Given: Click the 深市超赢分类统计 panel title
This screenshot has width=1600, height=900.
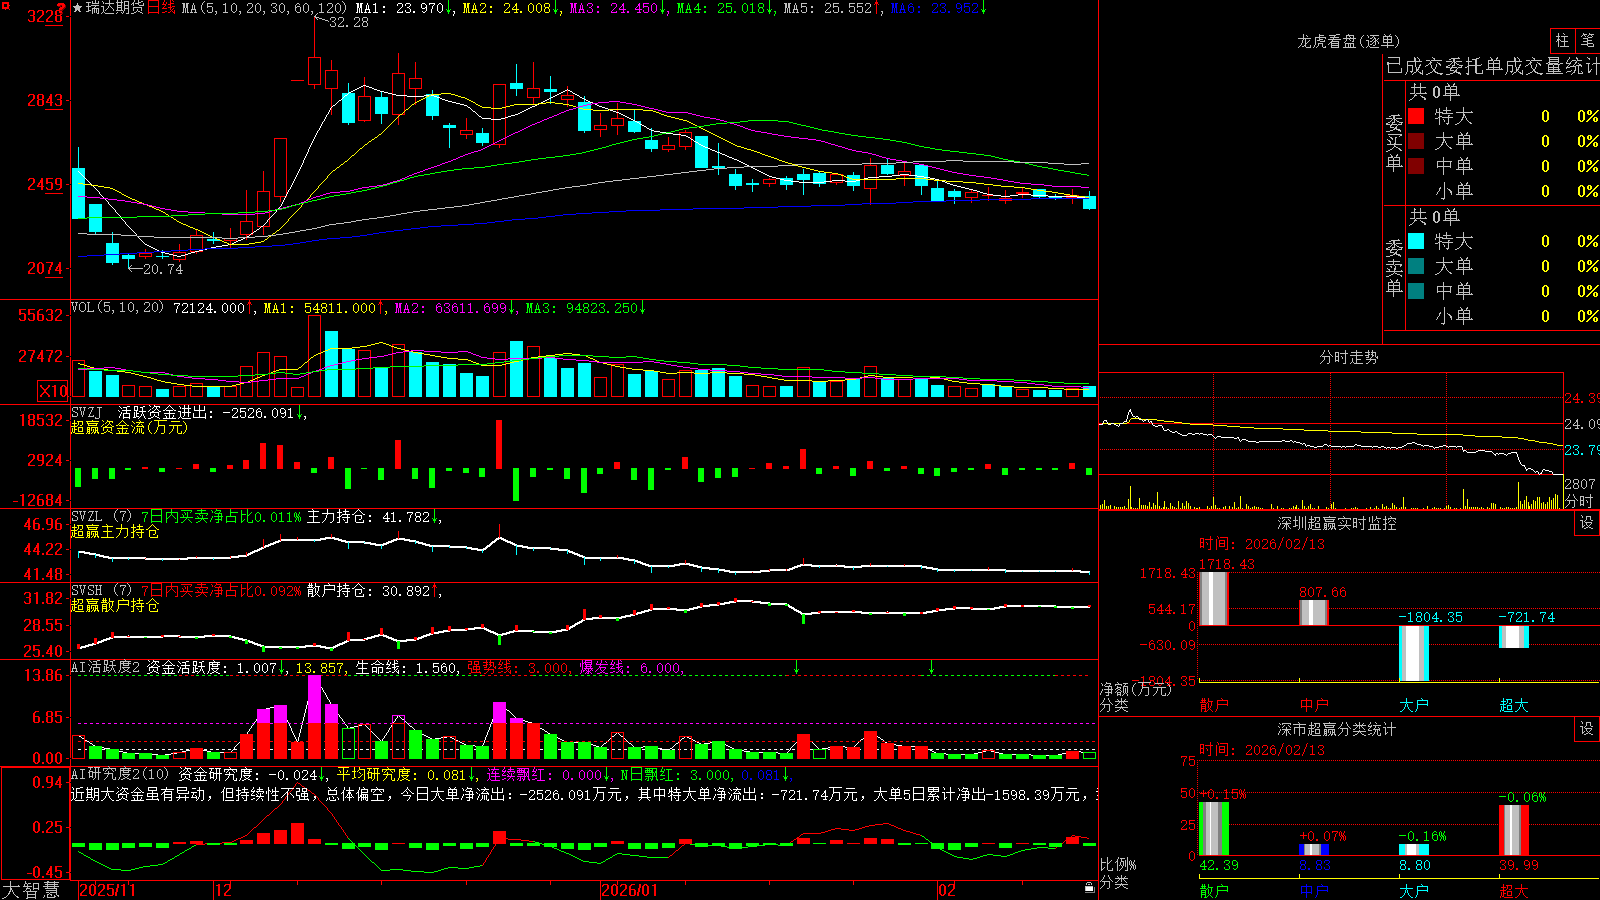Looking at the screenshot, I should pos(1336,729).
